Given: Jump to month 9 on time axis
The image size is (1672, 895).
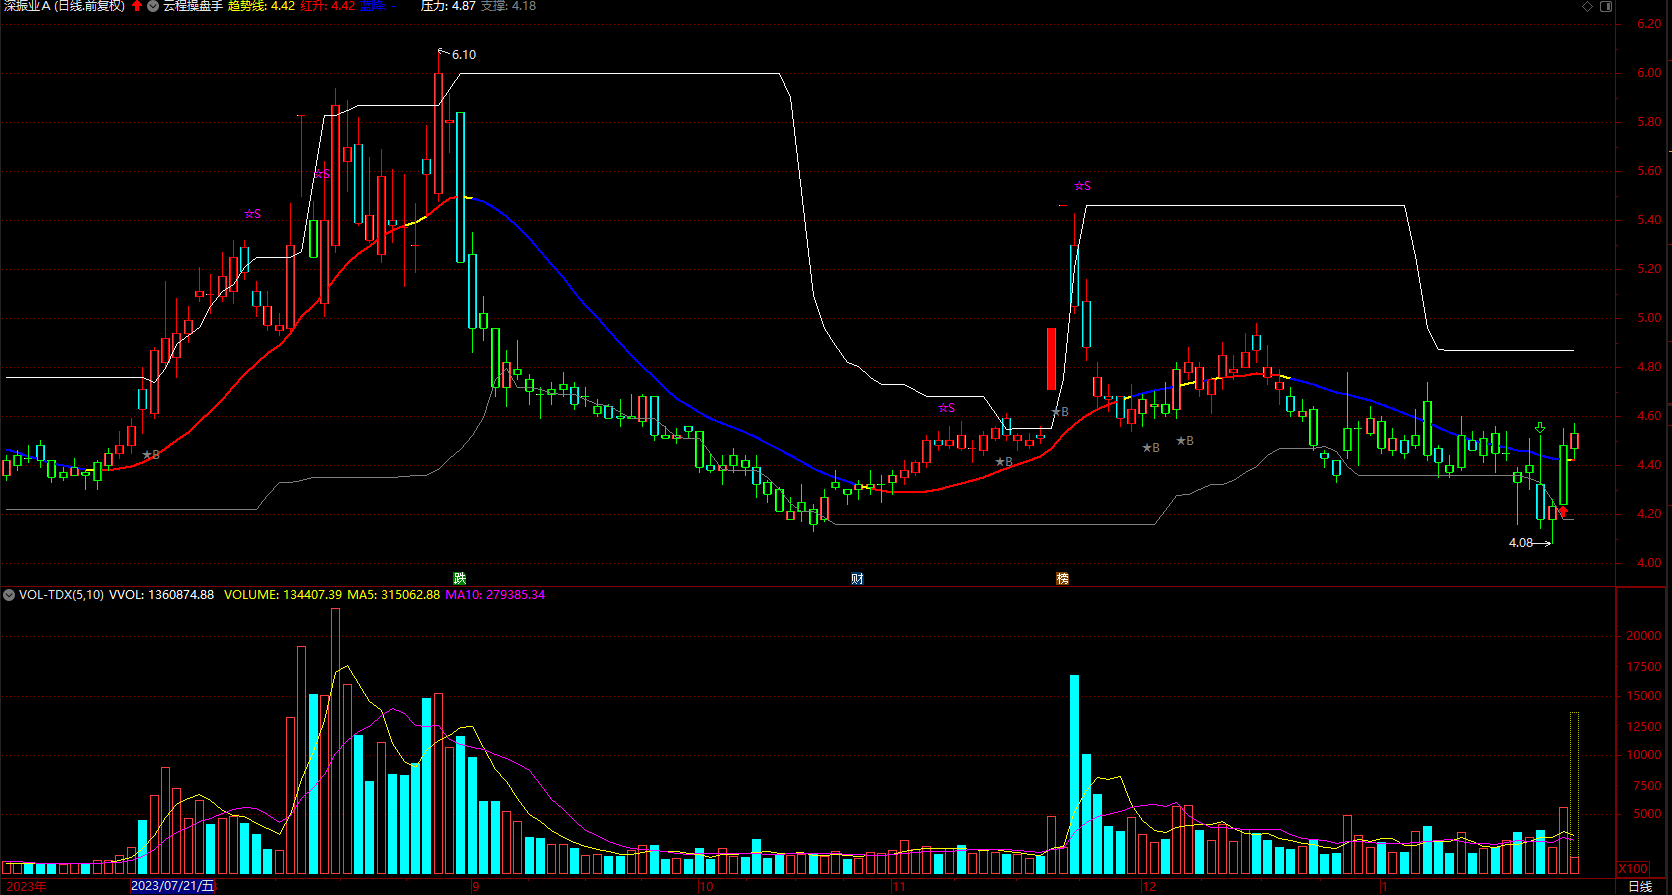Looking at the screenshot, I should tap(475, 886).
